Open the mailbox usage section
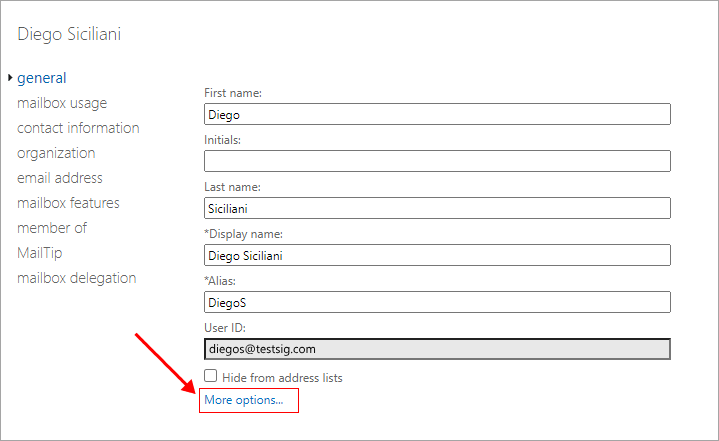The height and width of the screenshot is (441, 719). pos(62,103)
